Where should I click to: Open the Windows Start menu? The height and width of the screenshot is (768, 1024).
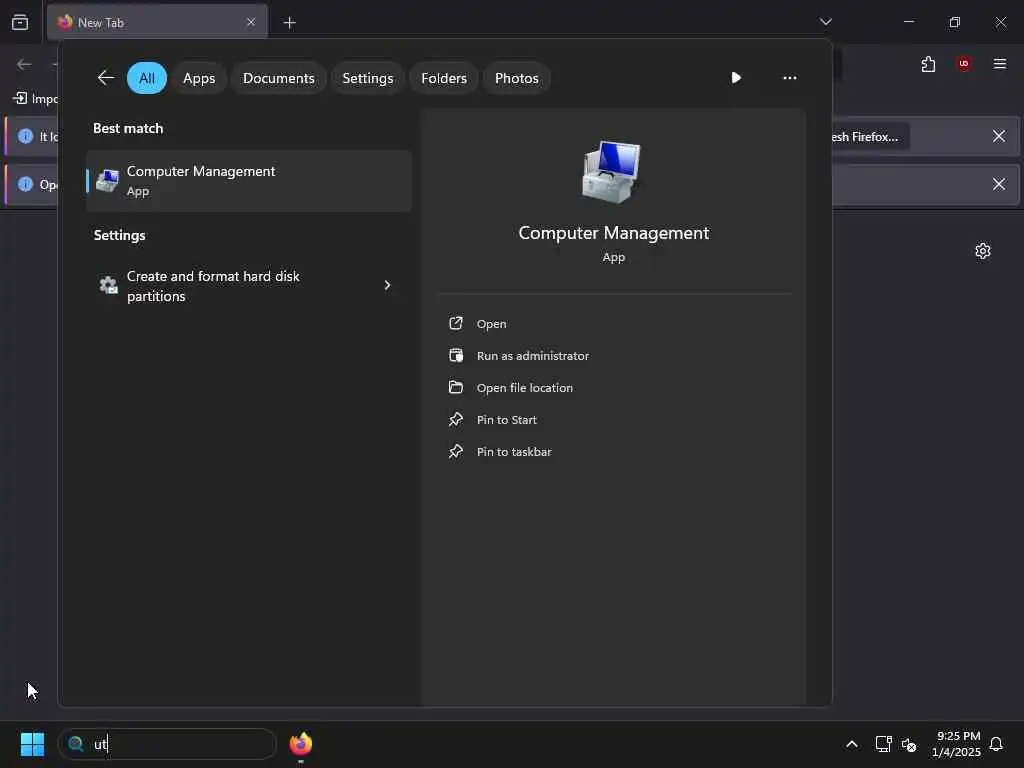[x=33, y=744]
